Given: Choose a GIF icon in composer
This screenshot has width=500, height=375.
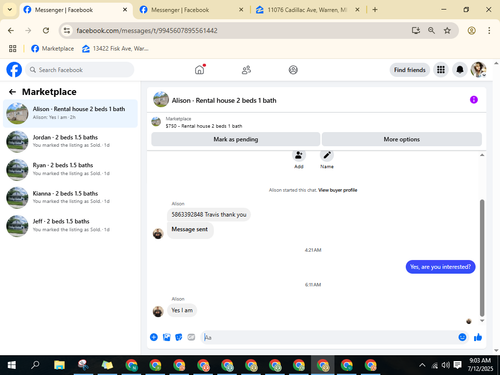Looking at the screenshot, I should [x=191, y=337].
